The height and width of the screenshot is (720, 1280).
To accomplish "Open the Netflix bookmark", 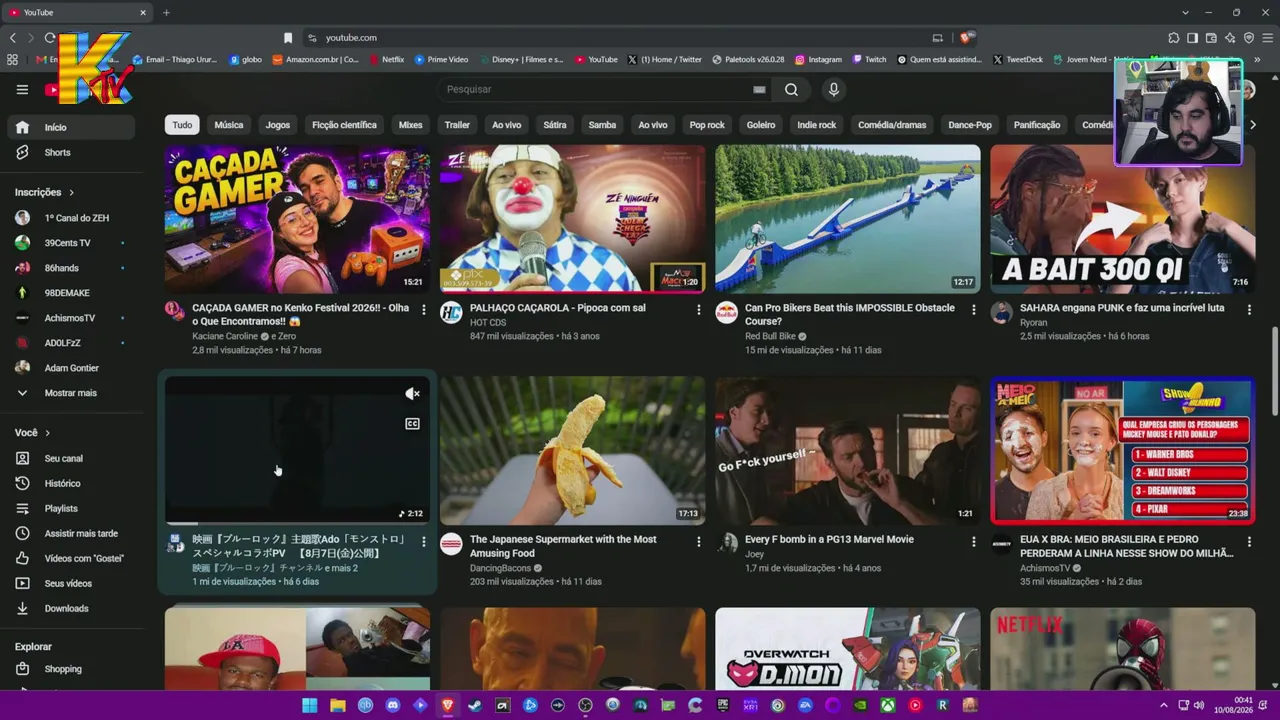I will (x=386, y=60).
